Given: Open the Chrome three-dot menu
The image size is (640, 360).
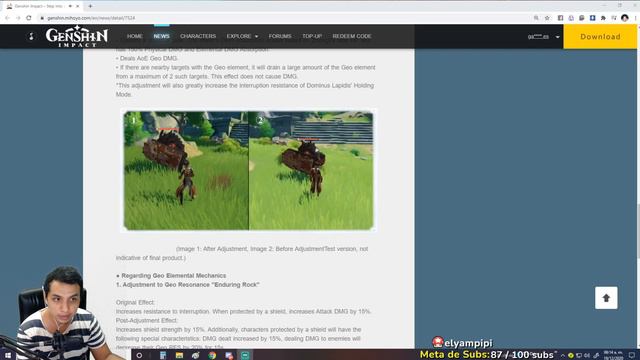Looking at the screenshot, I should [635, 18].
